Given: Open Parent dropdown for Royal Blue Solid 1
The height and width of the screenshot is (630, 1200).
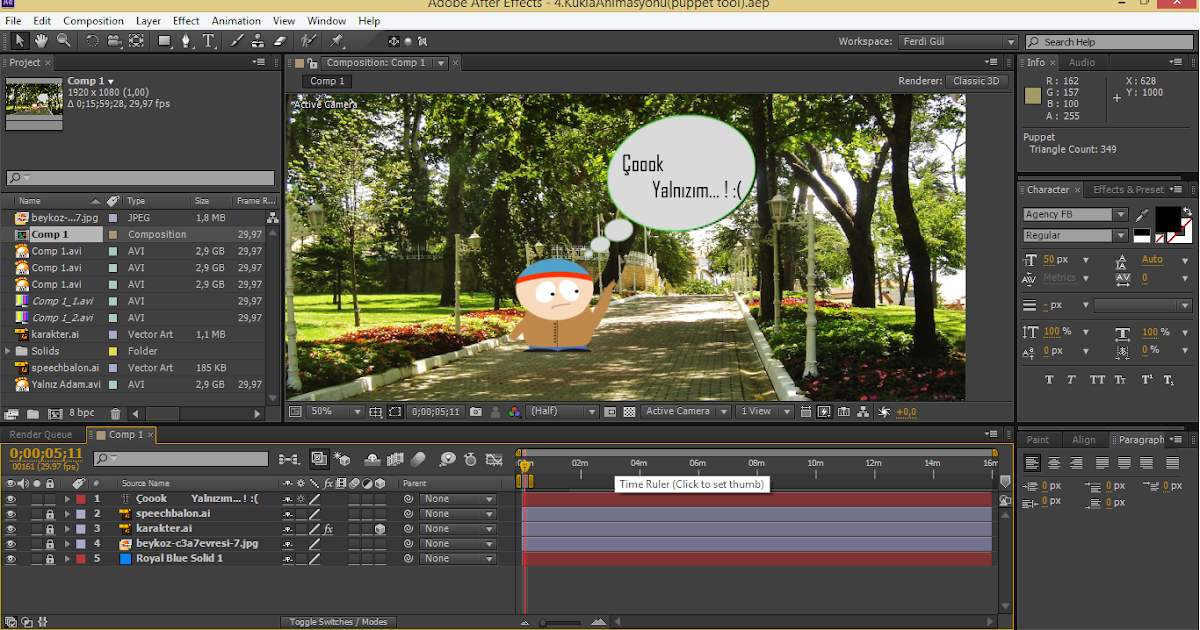Looking at the screenshot, I should tap(458, 558).
